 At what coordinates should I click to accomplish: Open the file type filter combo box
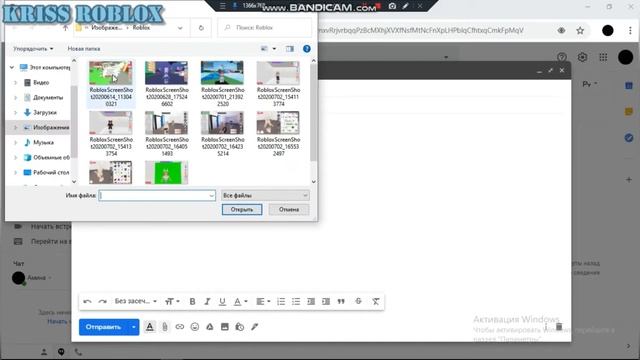tap(265, 196)
